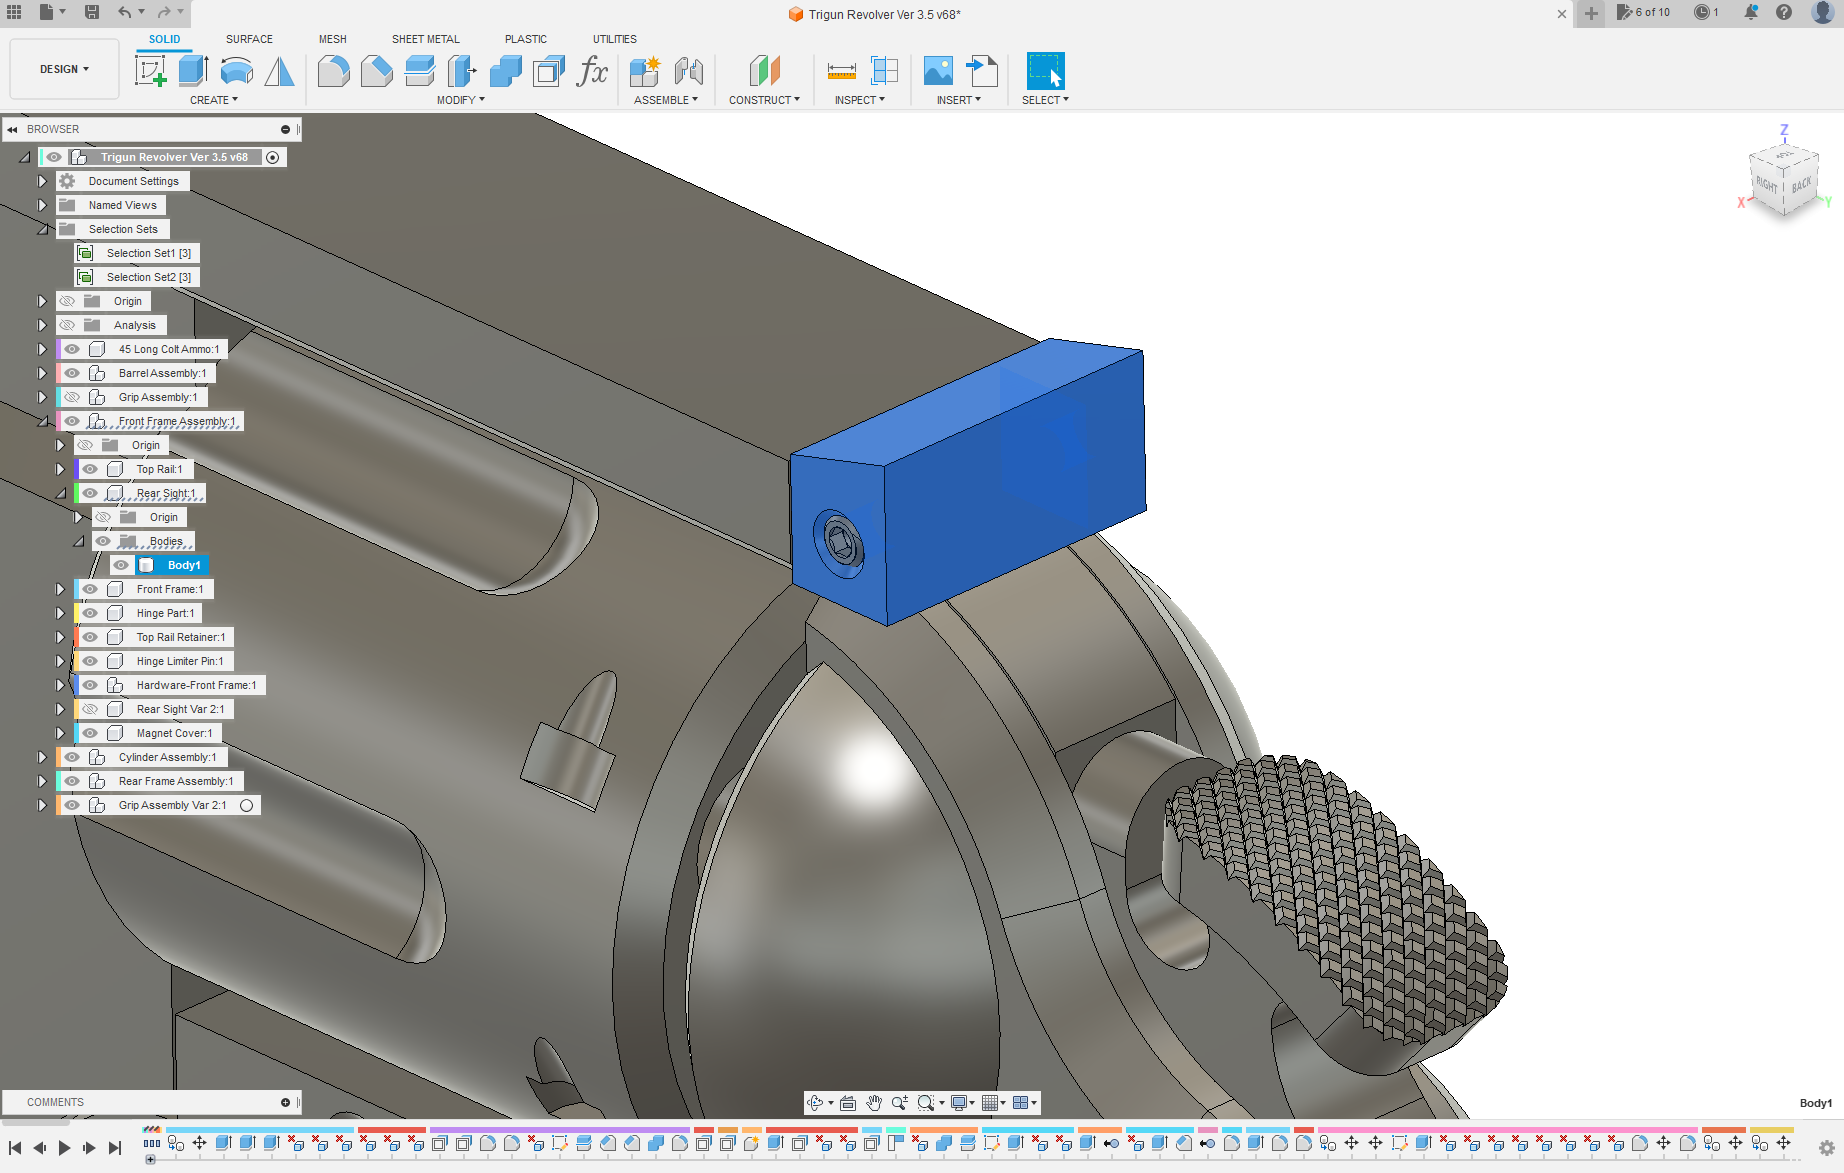The width and height of the screenshot is (1844, 1173).
Task: Open the ASSEMBLE menu dropdown
Action: pos(665,100)
